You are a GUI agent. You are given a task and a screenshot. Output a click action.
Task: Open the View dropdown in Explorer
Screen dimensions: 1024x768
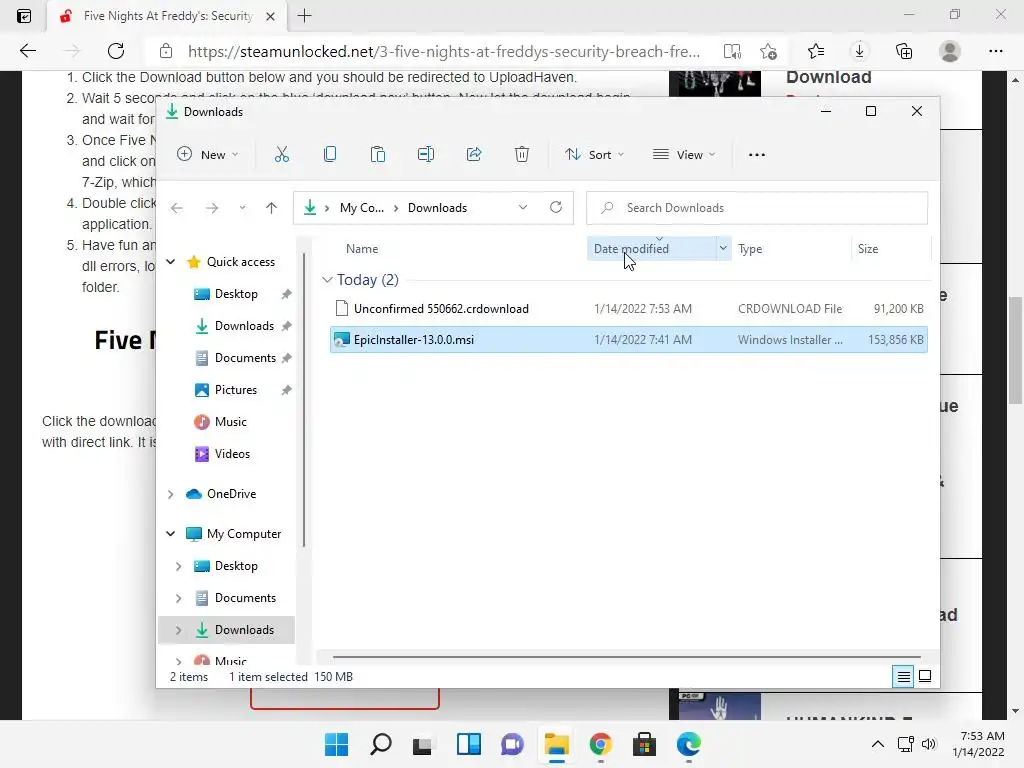(x=684, y=155)
